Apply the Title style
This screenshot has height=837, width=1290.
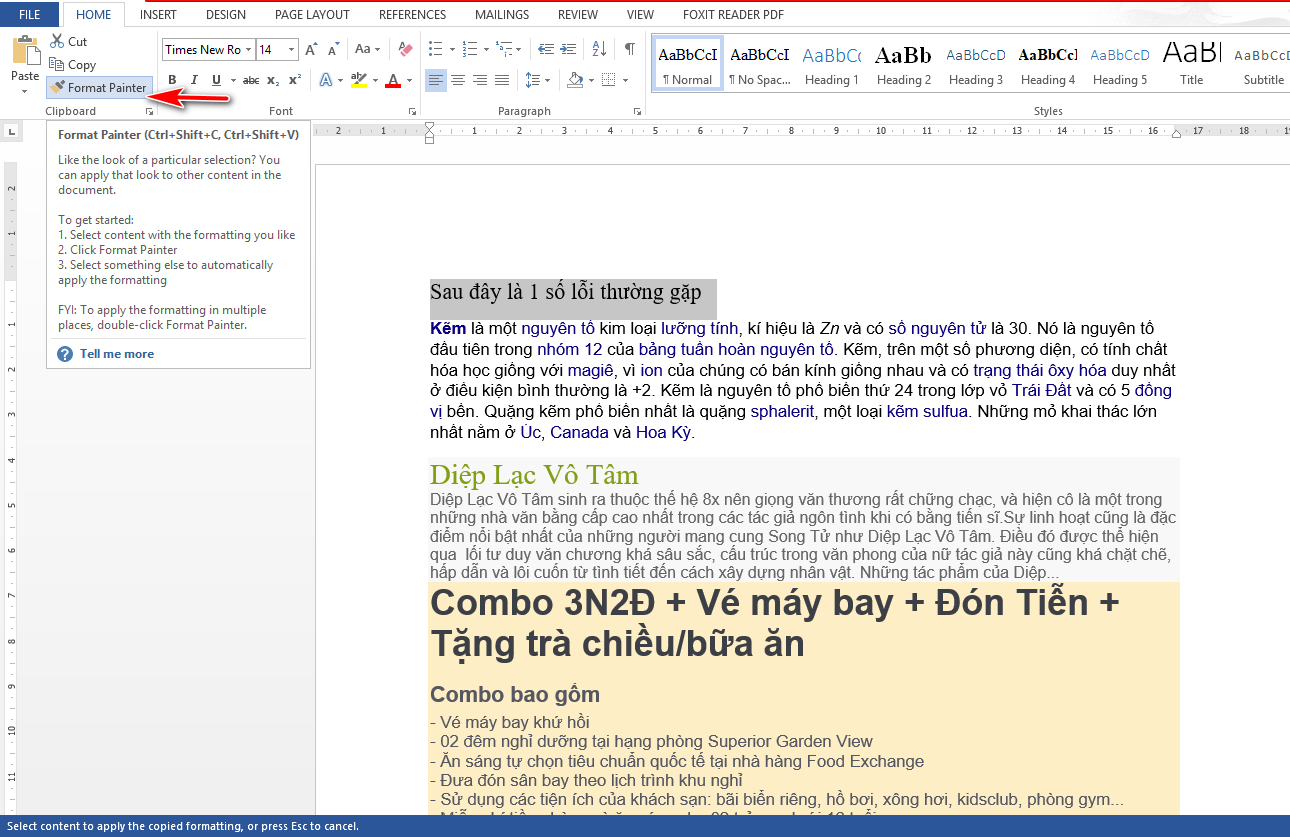[x=1191, y=65]
